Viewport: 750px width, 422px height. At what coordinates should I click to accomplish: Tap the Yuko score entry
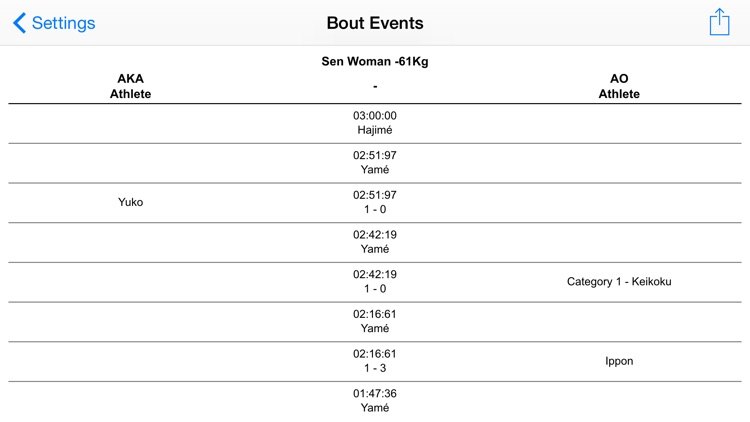pyautogui.click(x=130, y=202)
